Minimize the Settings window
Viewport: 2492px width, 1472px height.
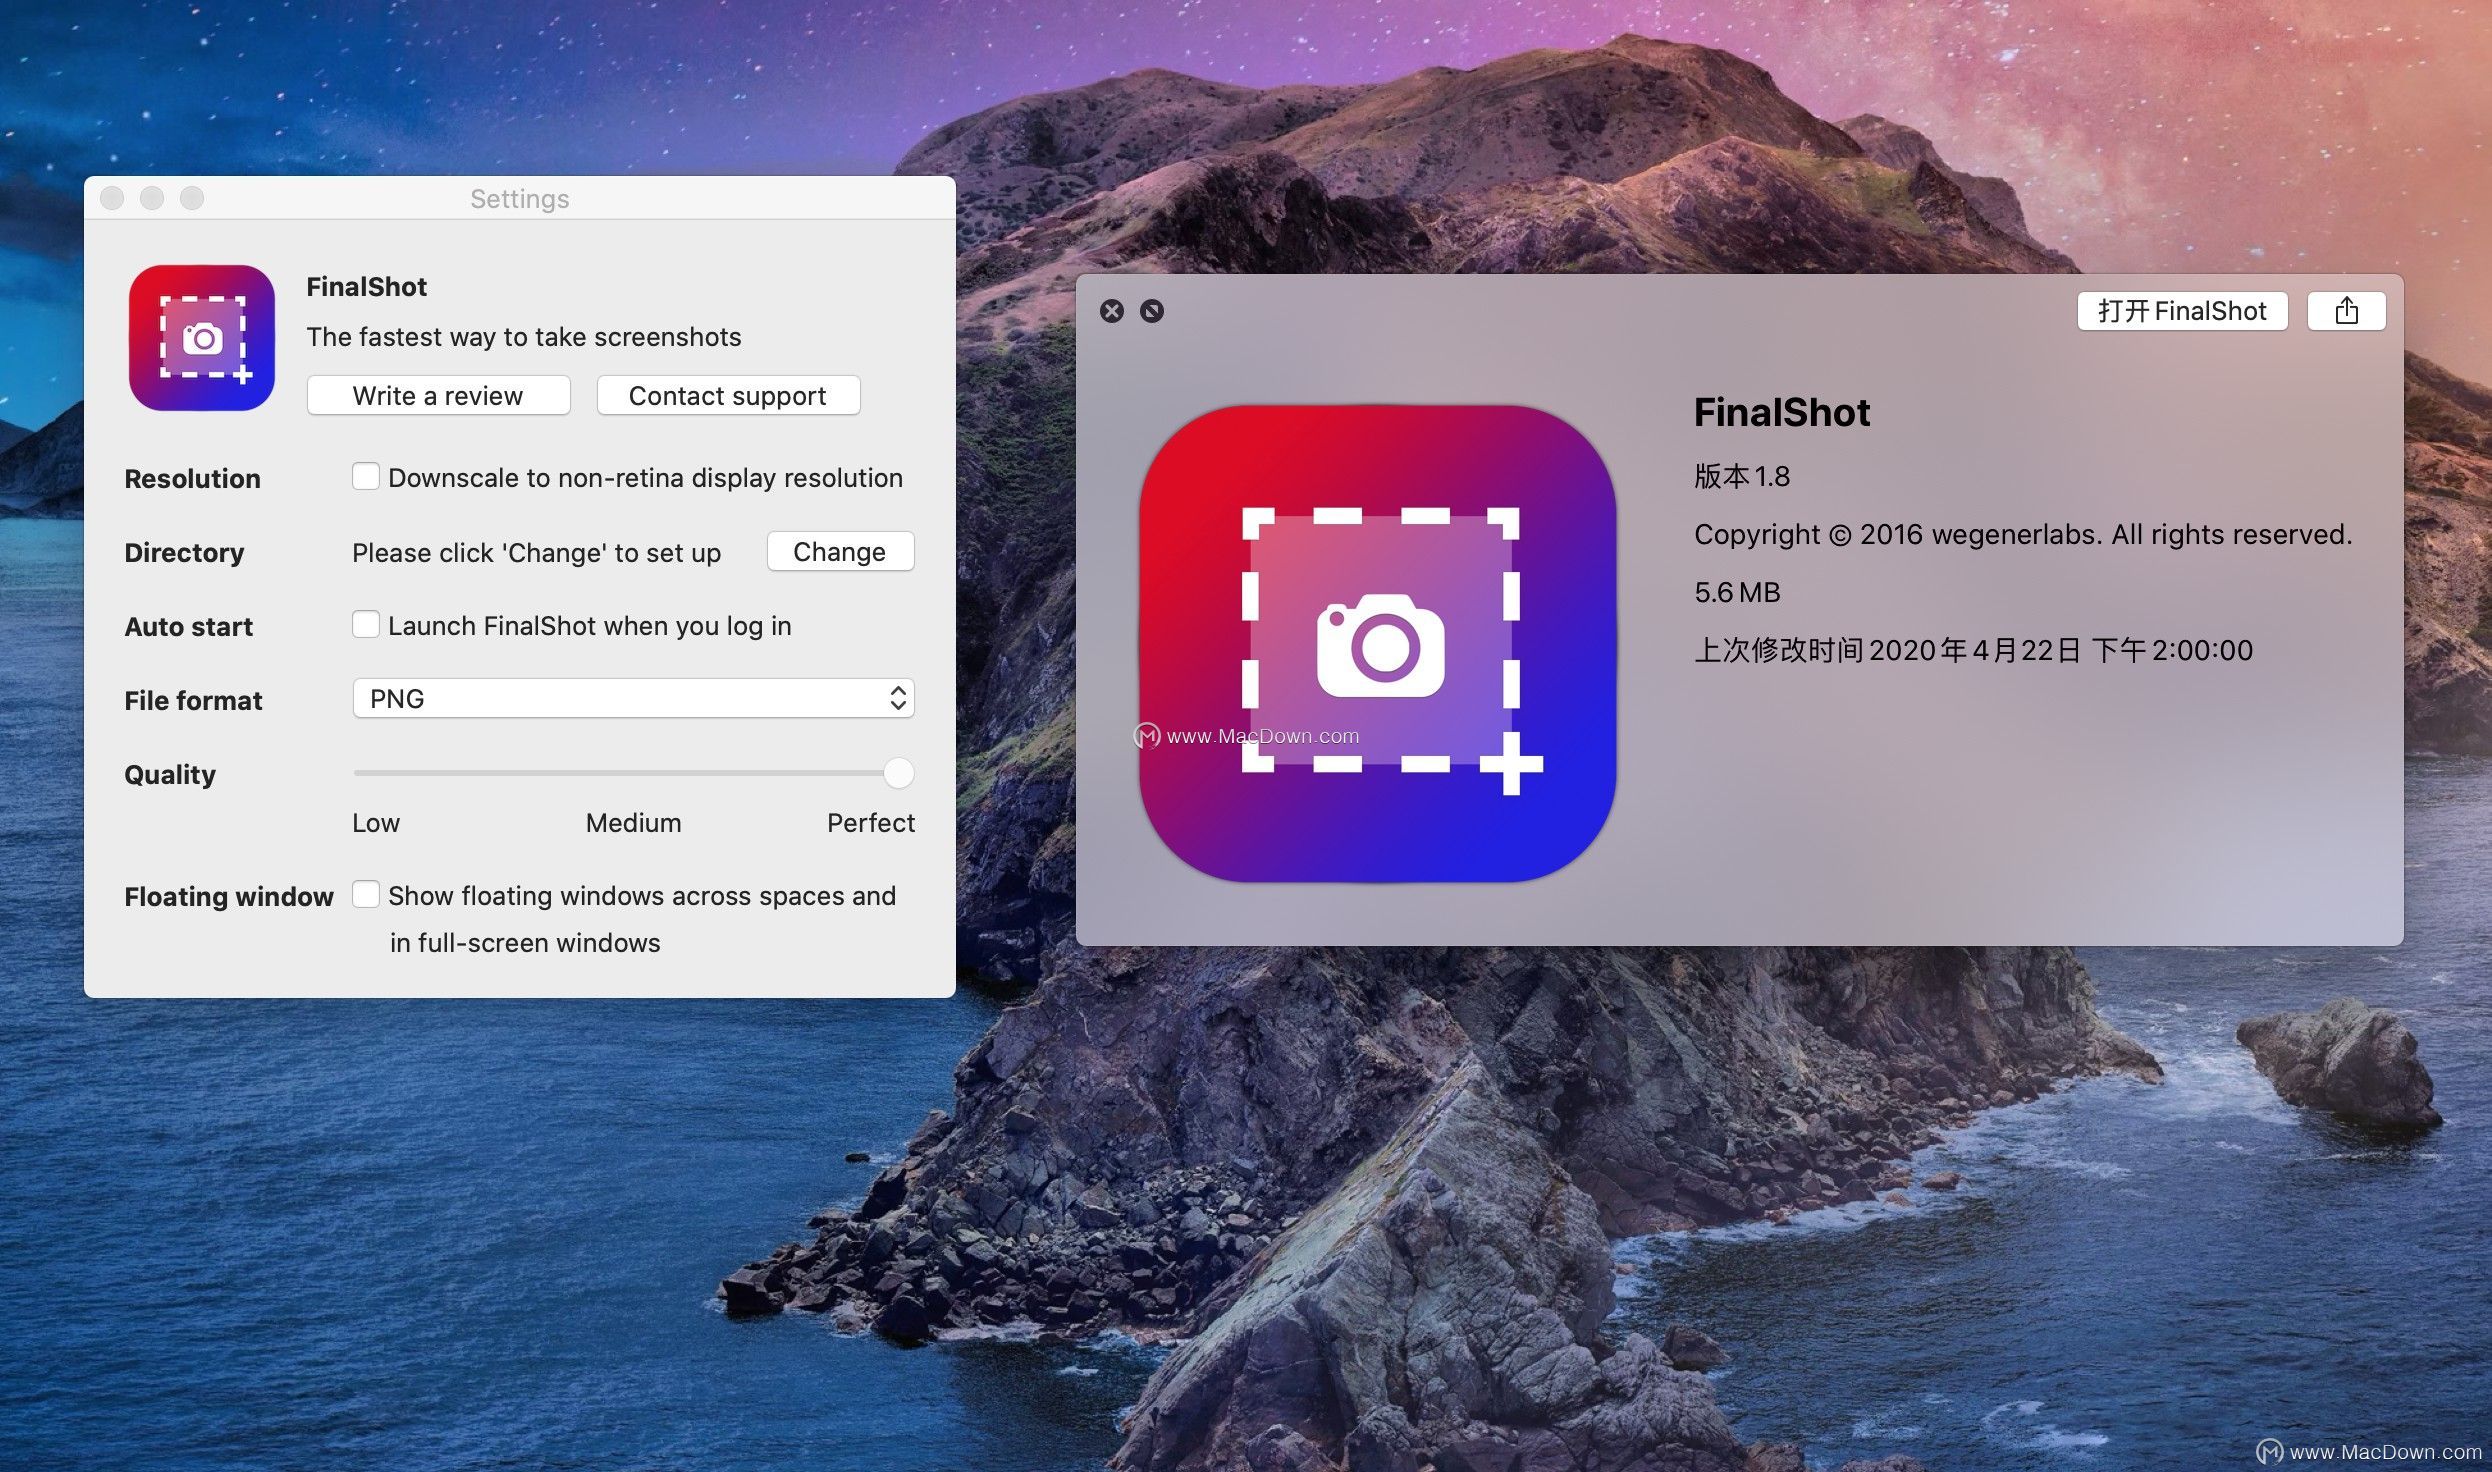[x=152, y=198]
